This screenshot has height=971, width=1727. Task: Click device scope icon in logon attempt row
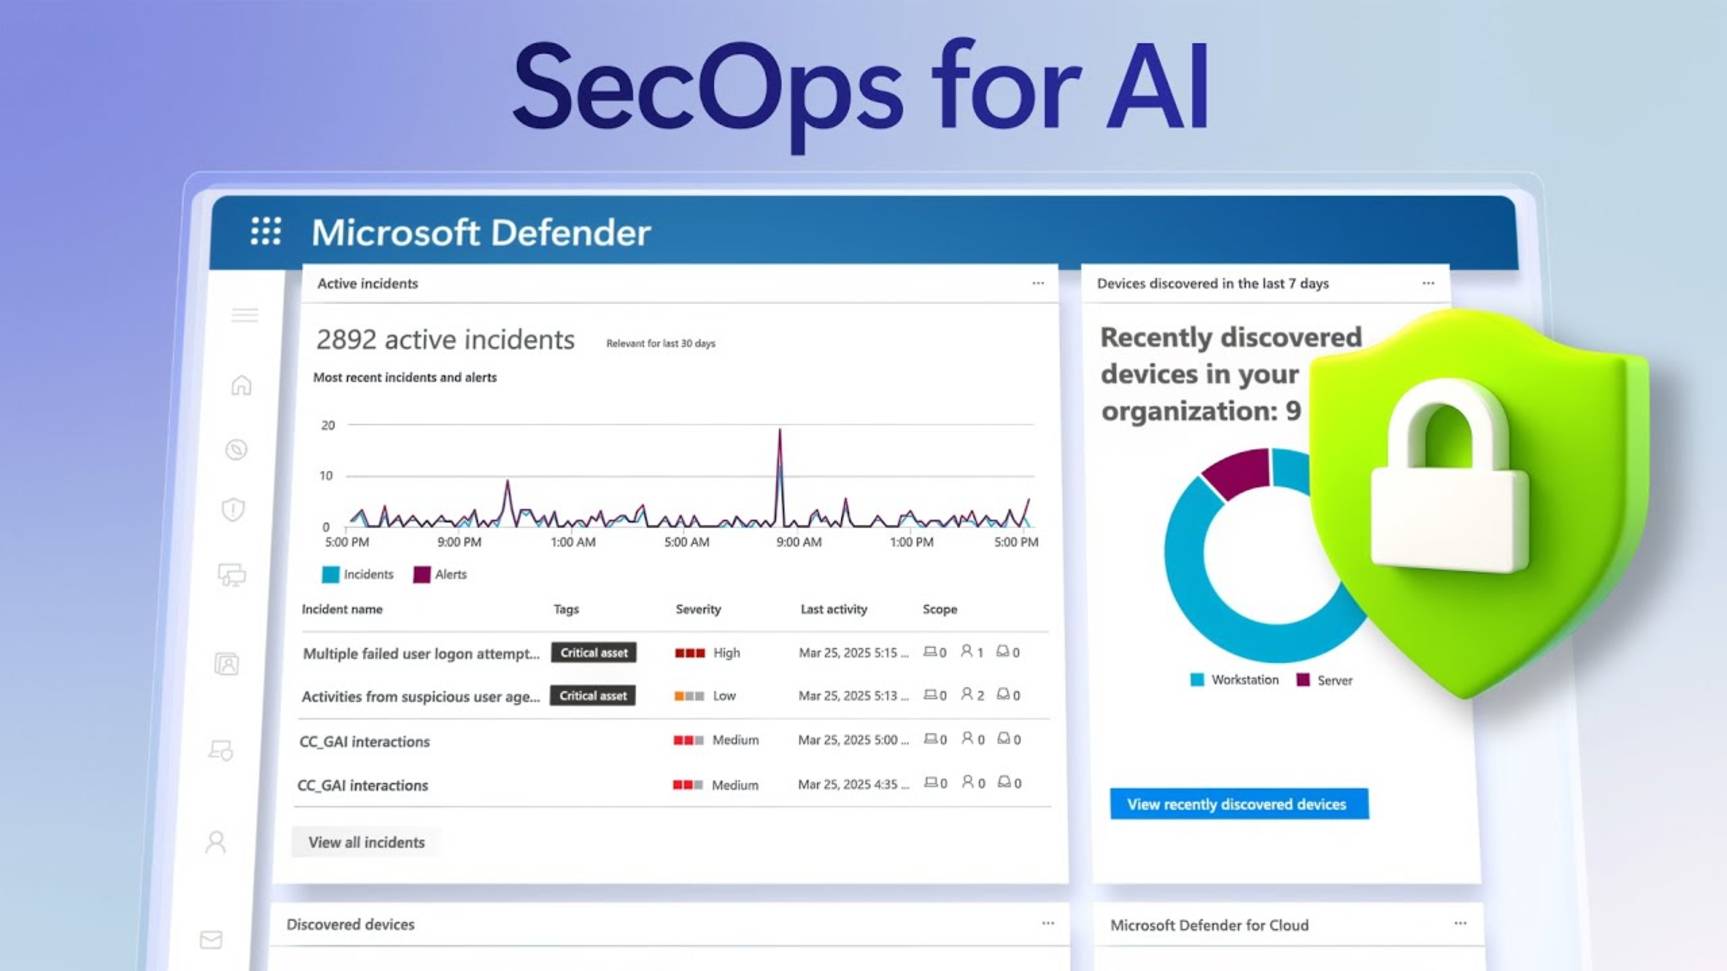(930, 652)
